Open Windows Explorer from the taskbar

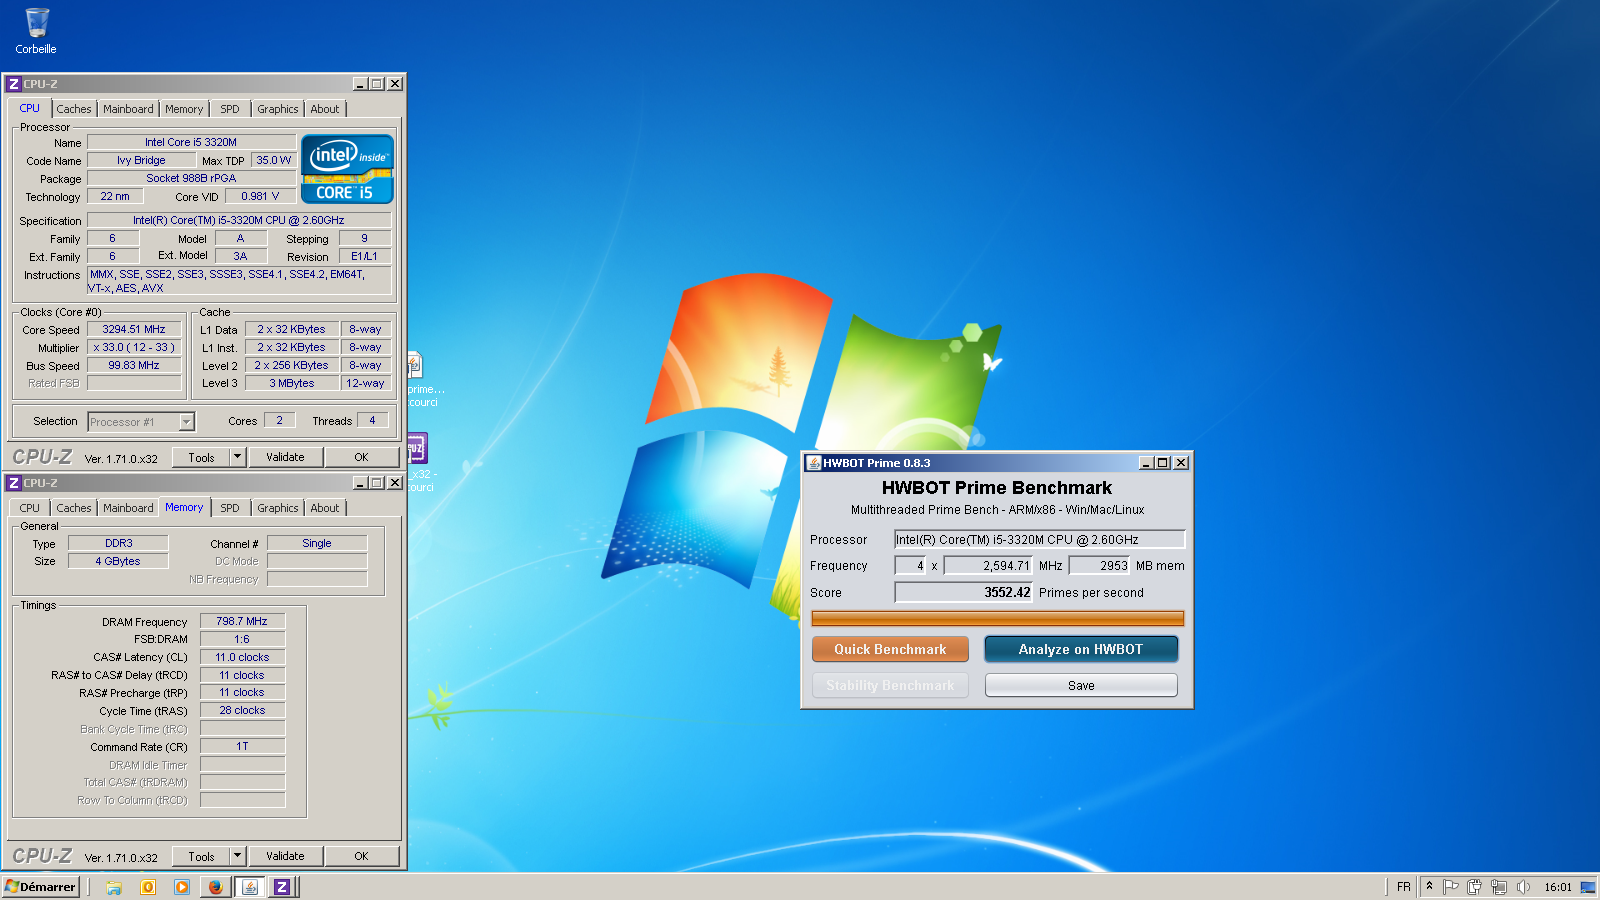click(114, 887)
